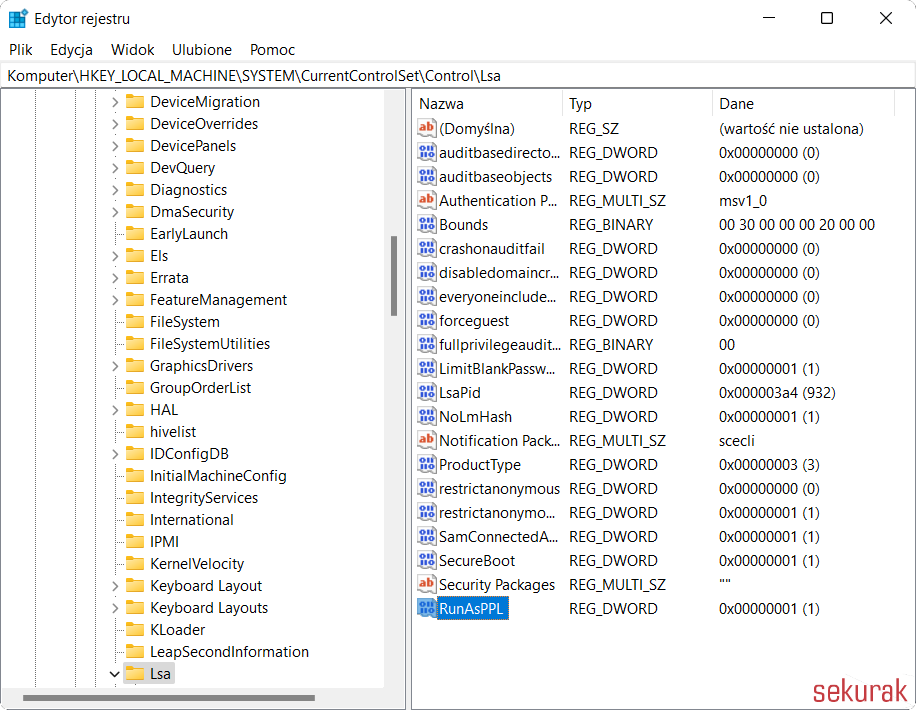This screenshot has width=916, height=710.
Task: Click the Lsa folder icon
Action: (x=135, y=673)
